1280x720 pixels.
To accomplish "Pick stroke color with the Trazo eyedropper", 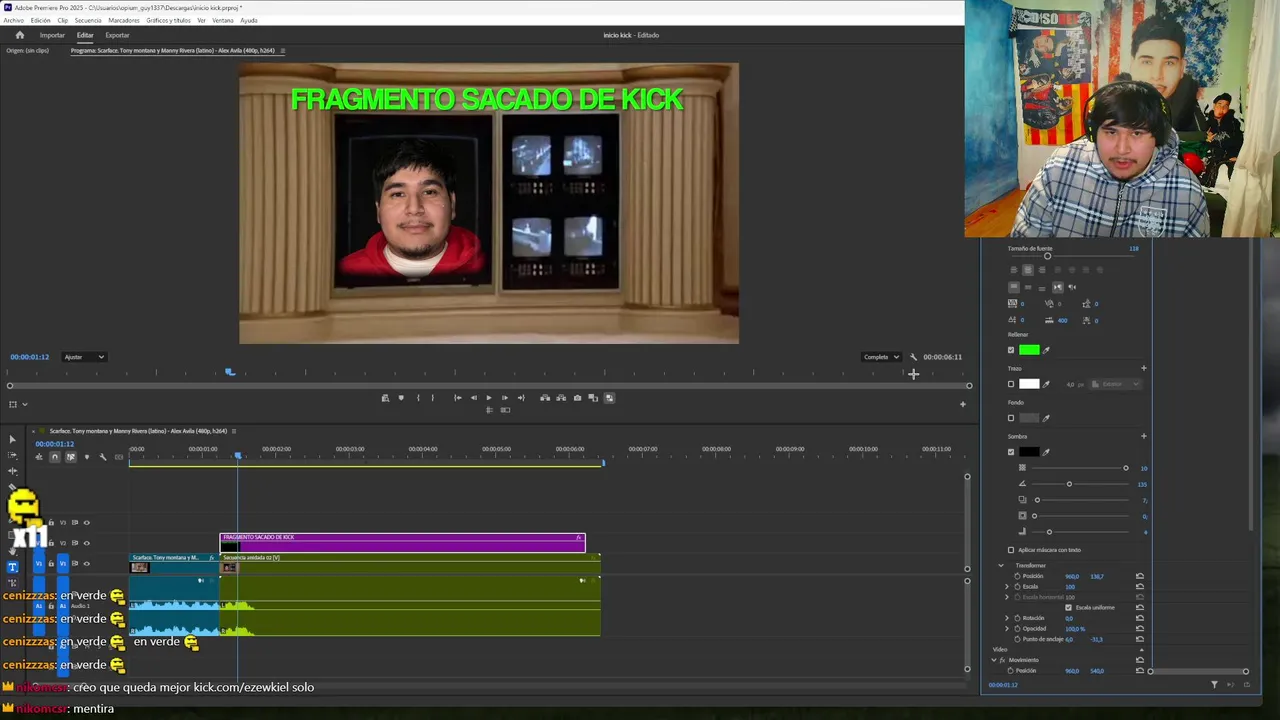I will point(1046,384).
